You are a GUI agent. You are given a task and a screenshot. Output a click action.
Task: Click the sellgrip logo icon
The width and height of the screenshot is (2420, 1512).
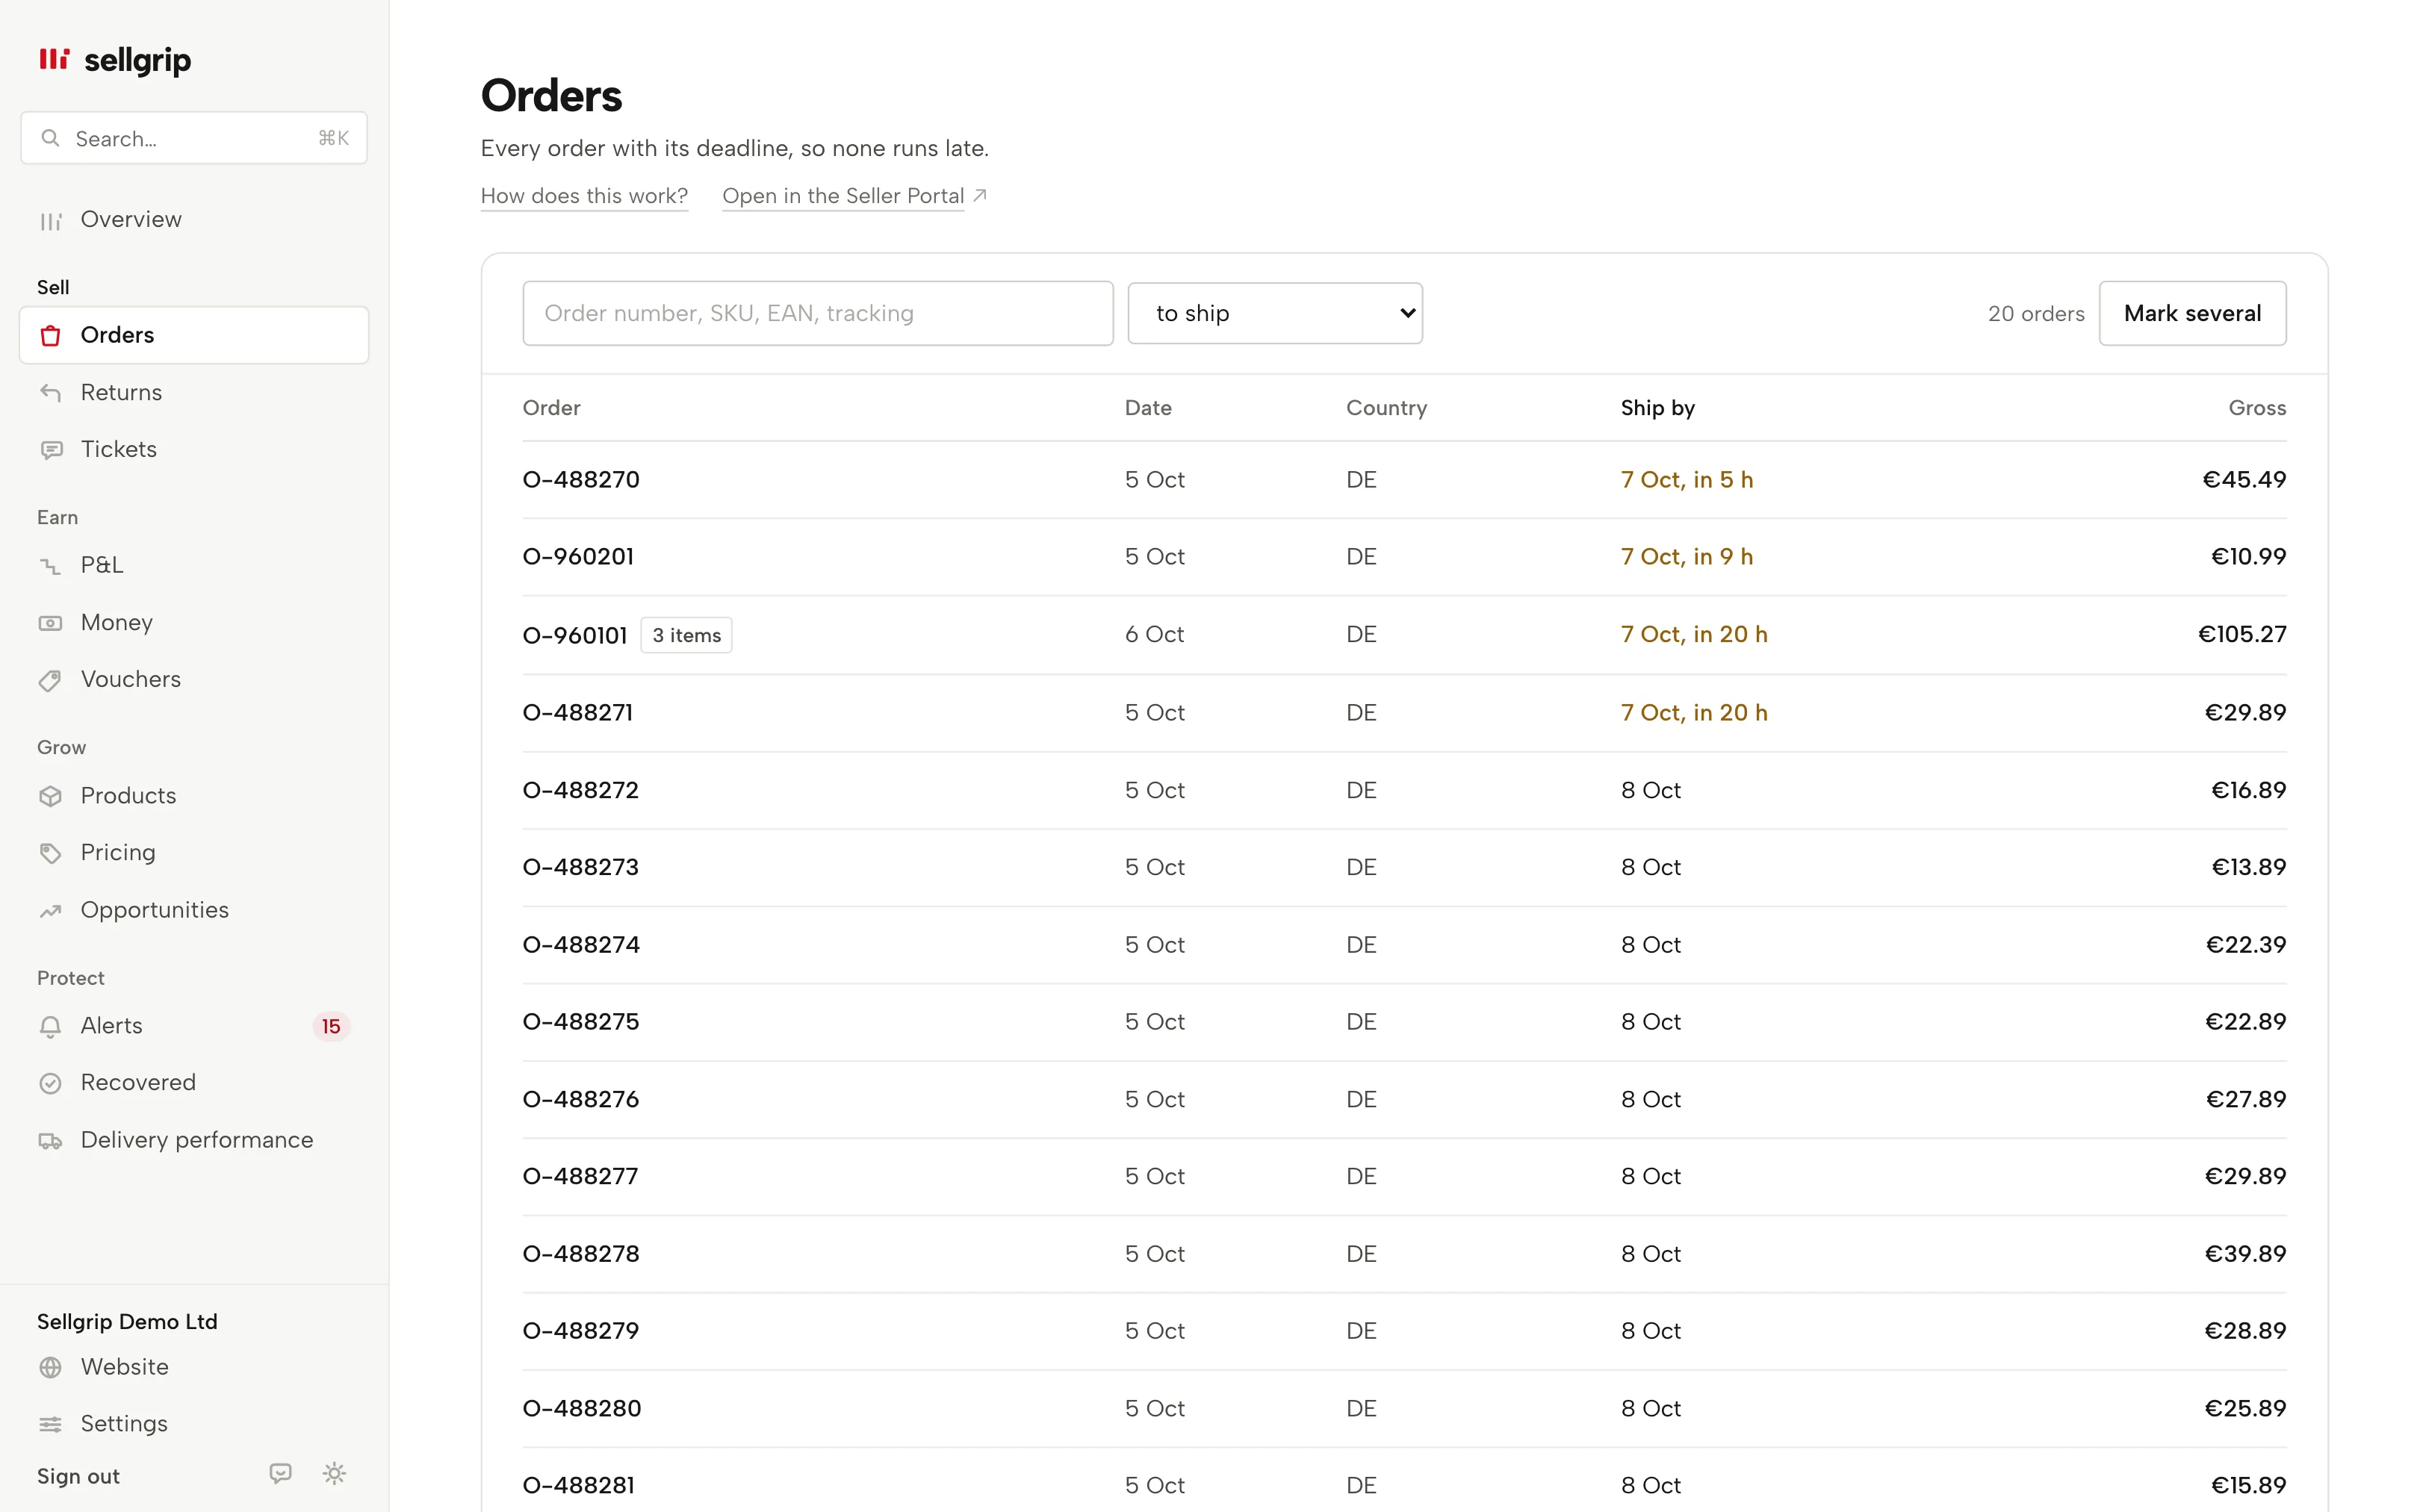coord(54,59)
